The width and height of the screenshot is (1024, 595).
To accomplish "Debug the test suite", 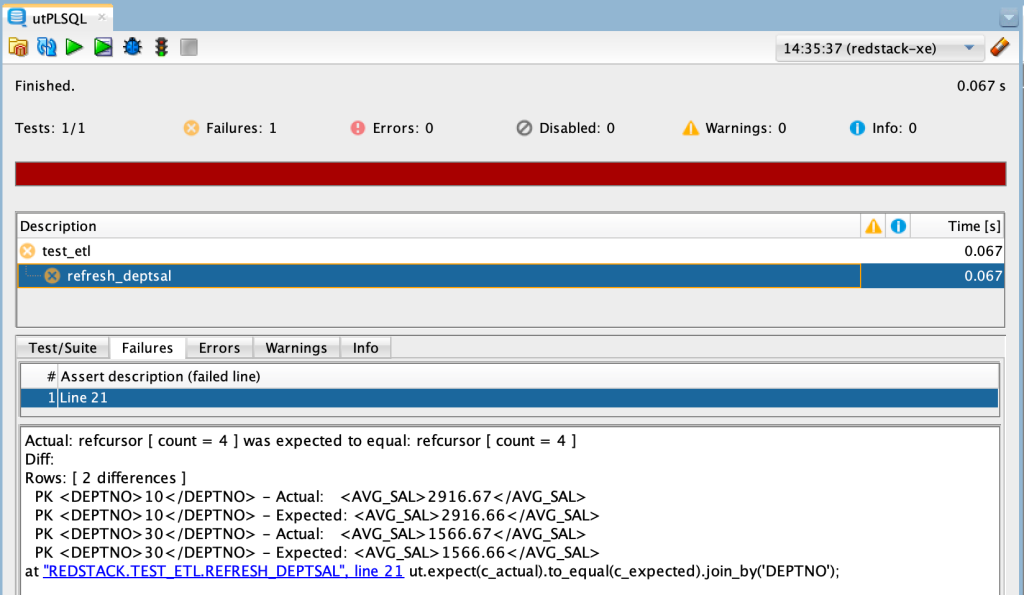I will point(131,46).
